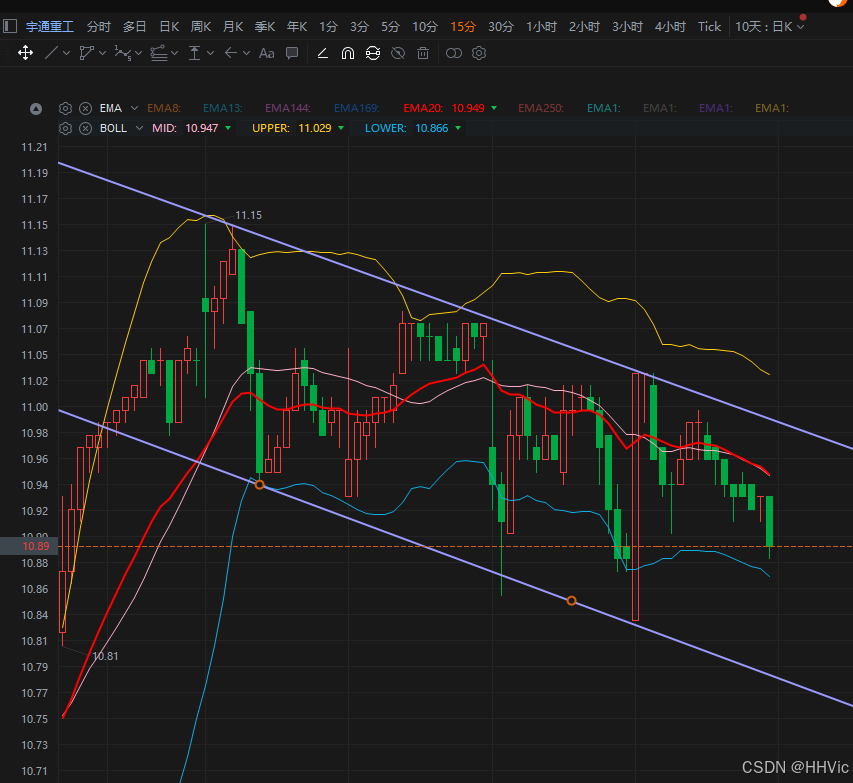Select the trend line drawing tool
The width and height of the screenshot is (853, 783).
[51, 53]
